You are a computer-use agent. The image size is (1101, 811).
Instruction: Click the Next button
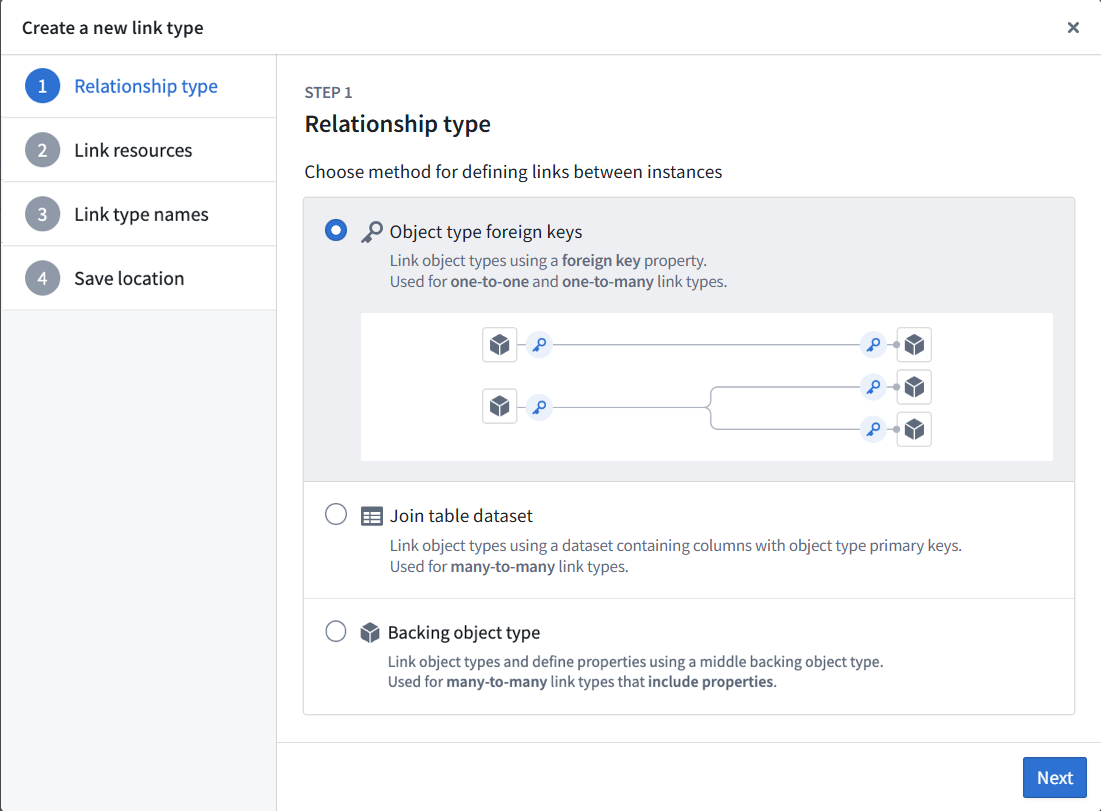(x=1055, y=777)
